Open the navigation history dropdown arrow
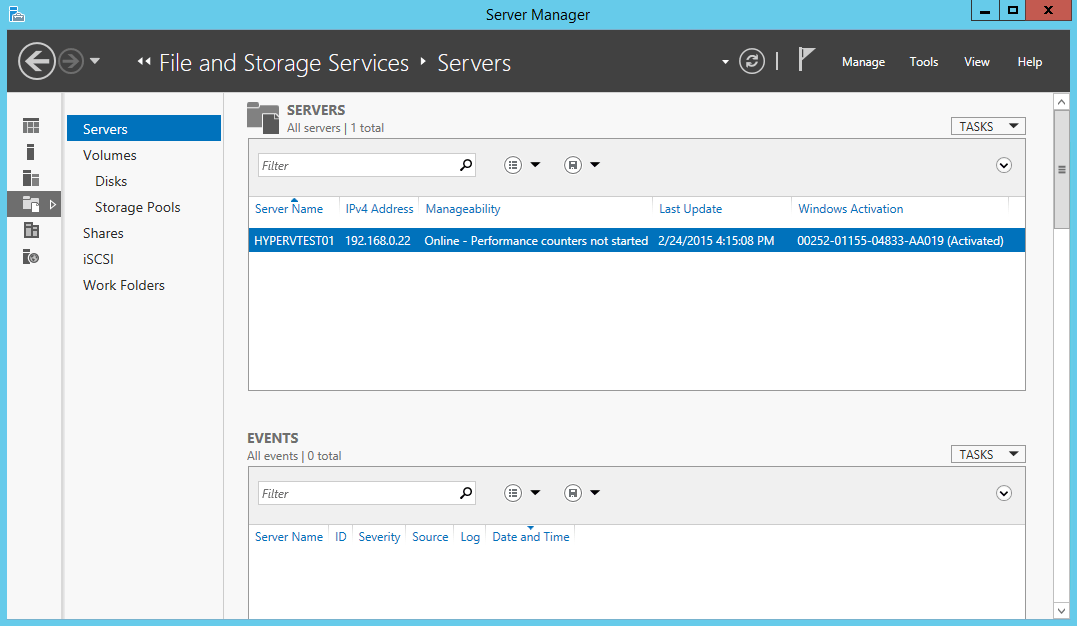 [95, 61]
